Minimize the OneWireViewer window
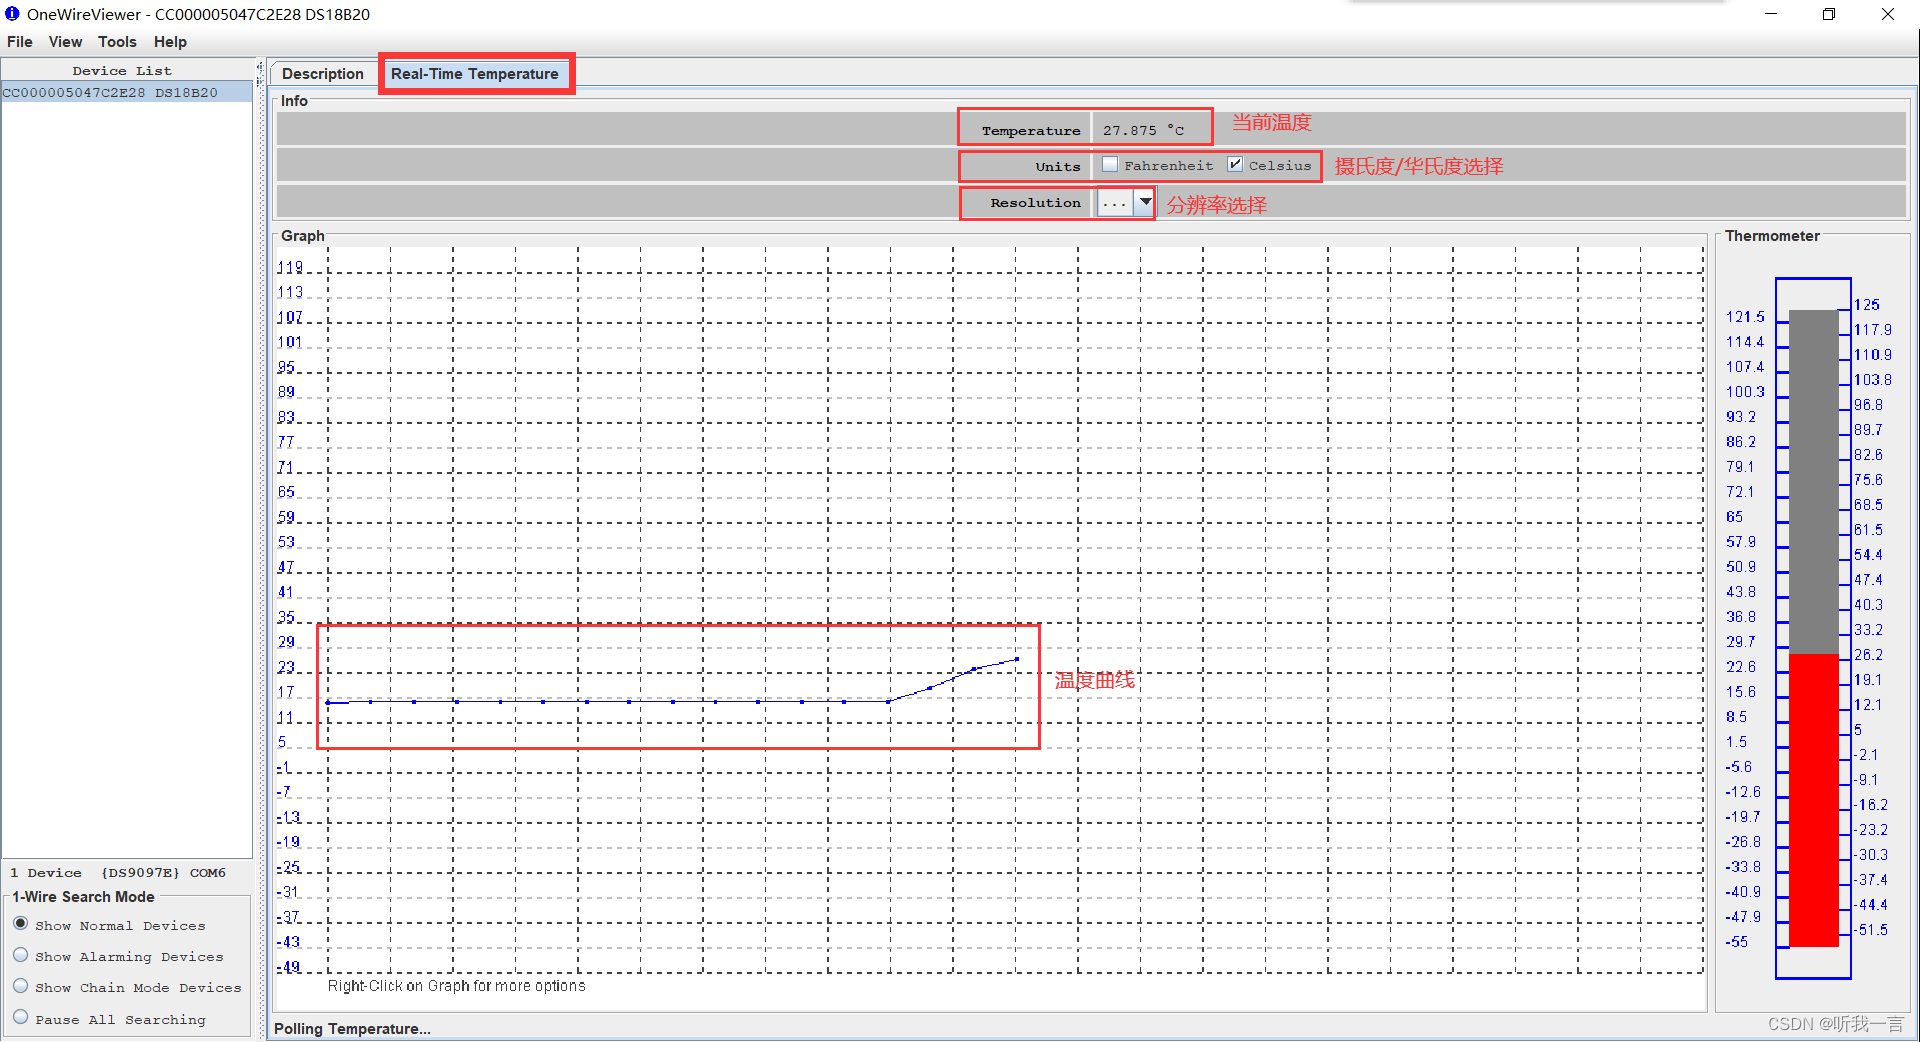 pyautogui.click(x=1771, y=14)
